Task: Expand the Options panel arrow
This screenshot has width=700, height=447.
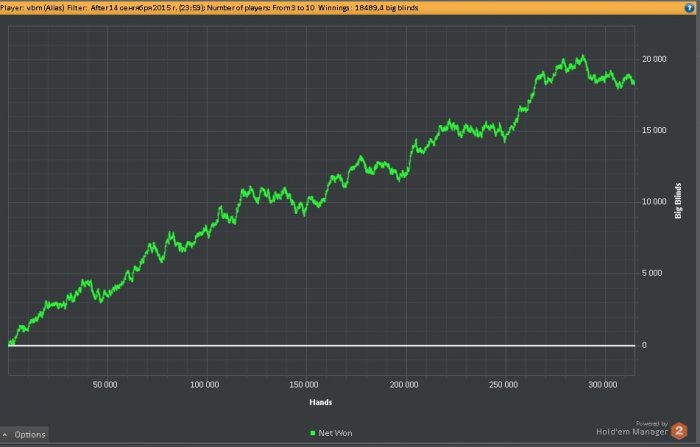Action: 5,434
